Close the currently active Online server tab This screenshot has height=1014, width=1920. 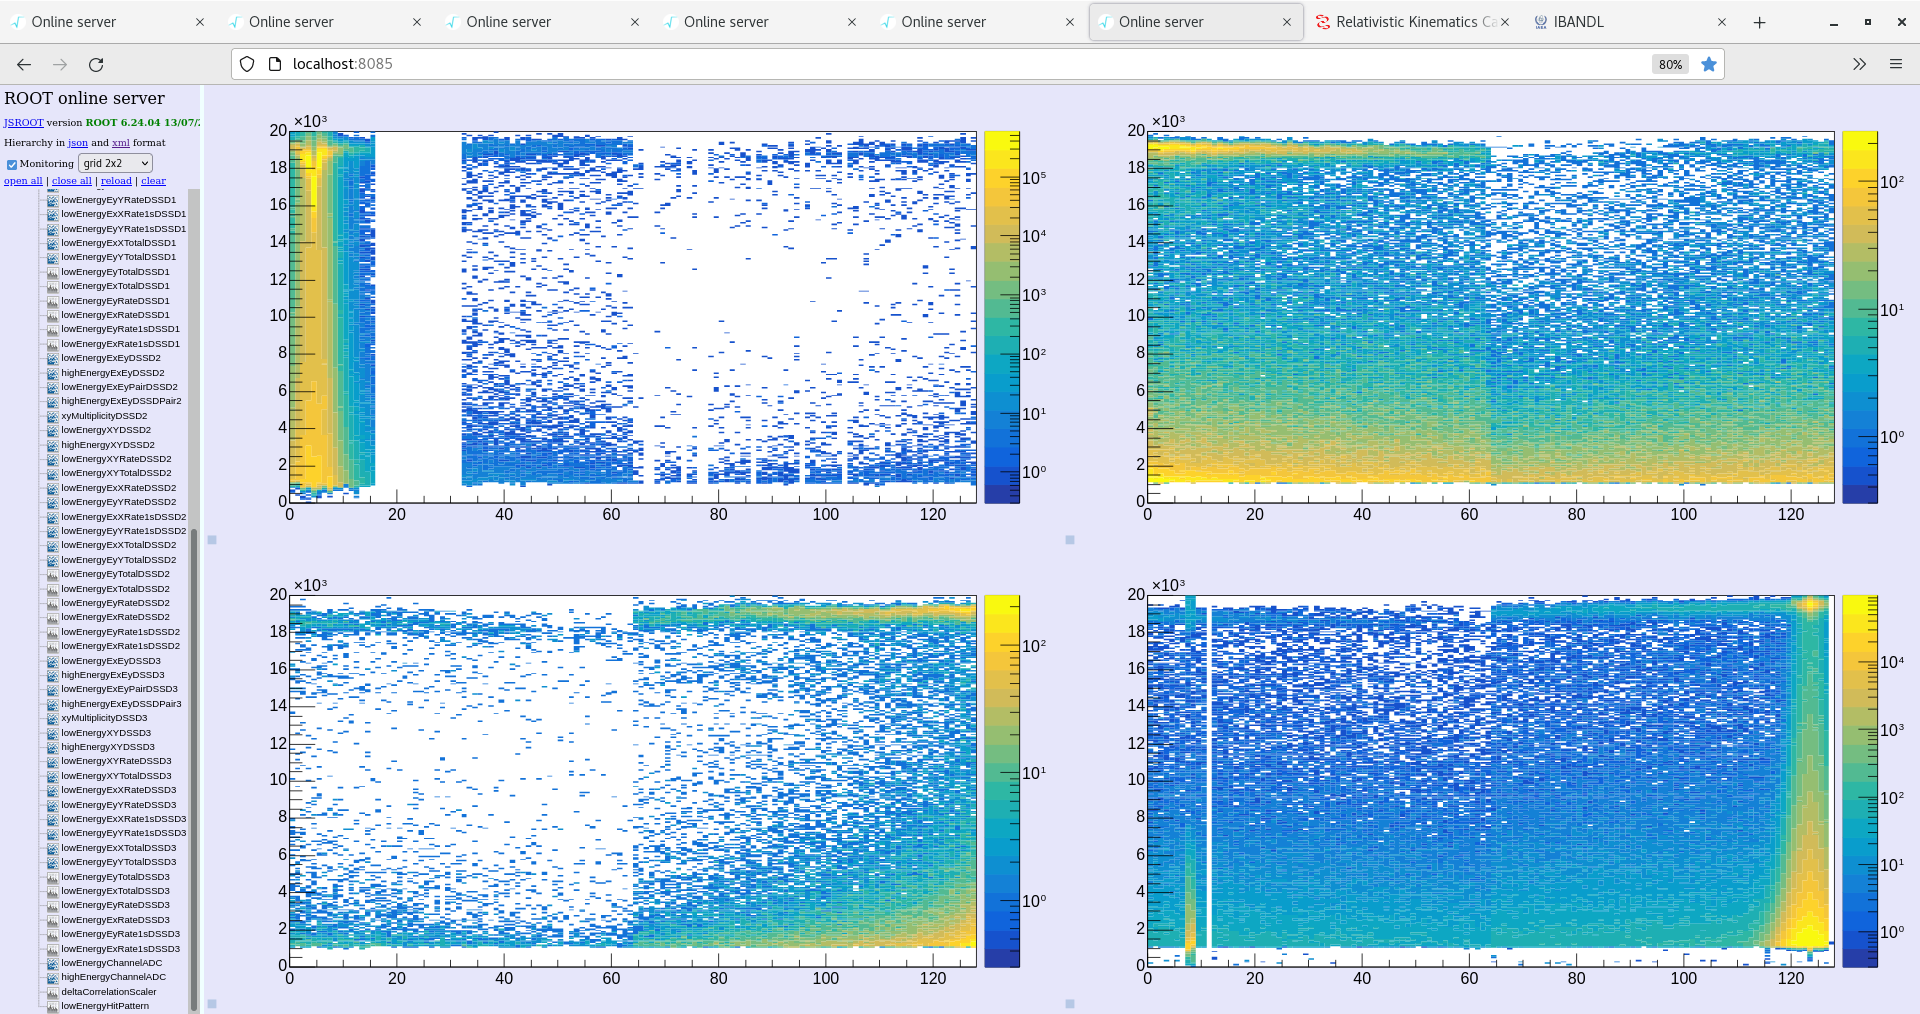tap(1287, 22)
